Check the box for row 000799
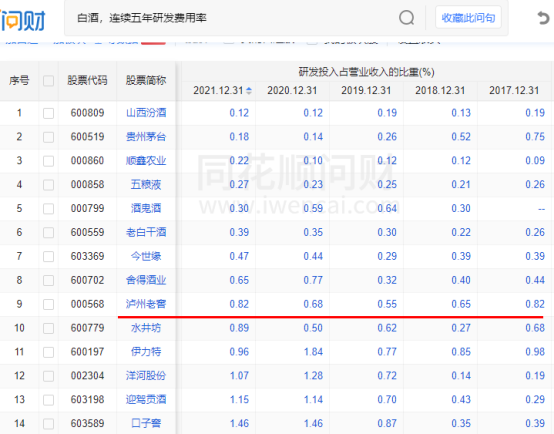Viewport: 554px width, 434px height. (48, 209)
